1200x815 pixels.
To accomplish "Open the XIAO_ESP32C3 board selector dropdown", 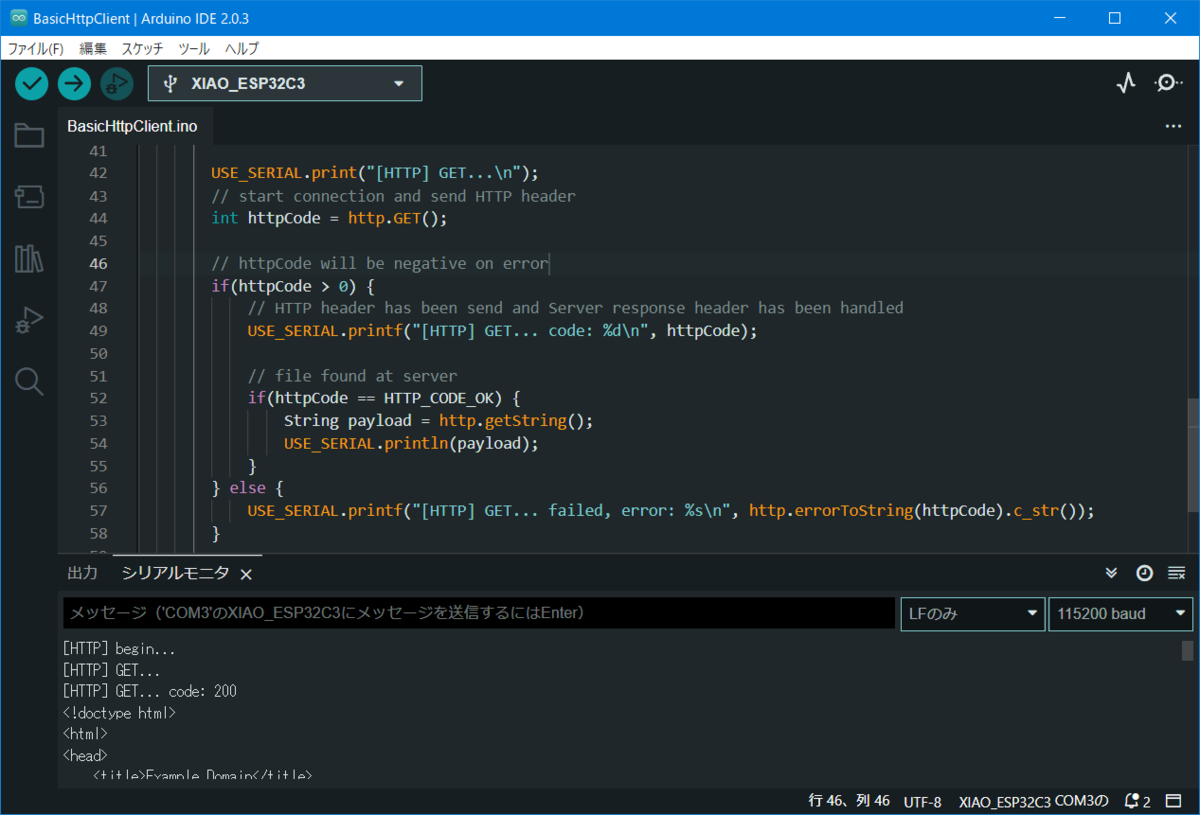I will tap(285, 83).
